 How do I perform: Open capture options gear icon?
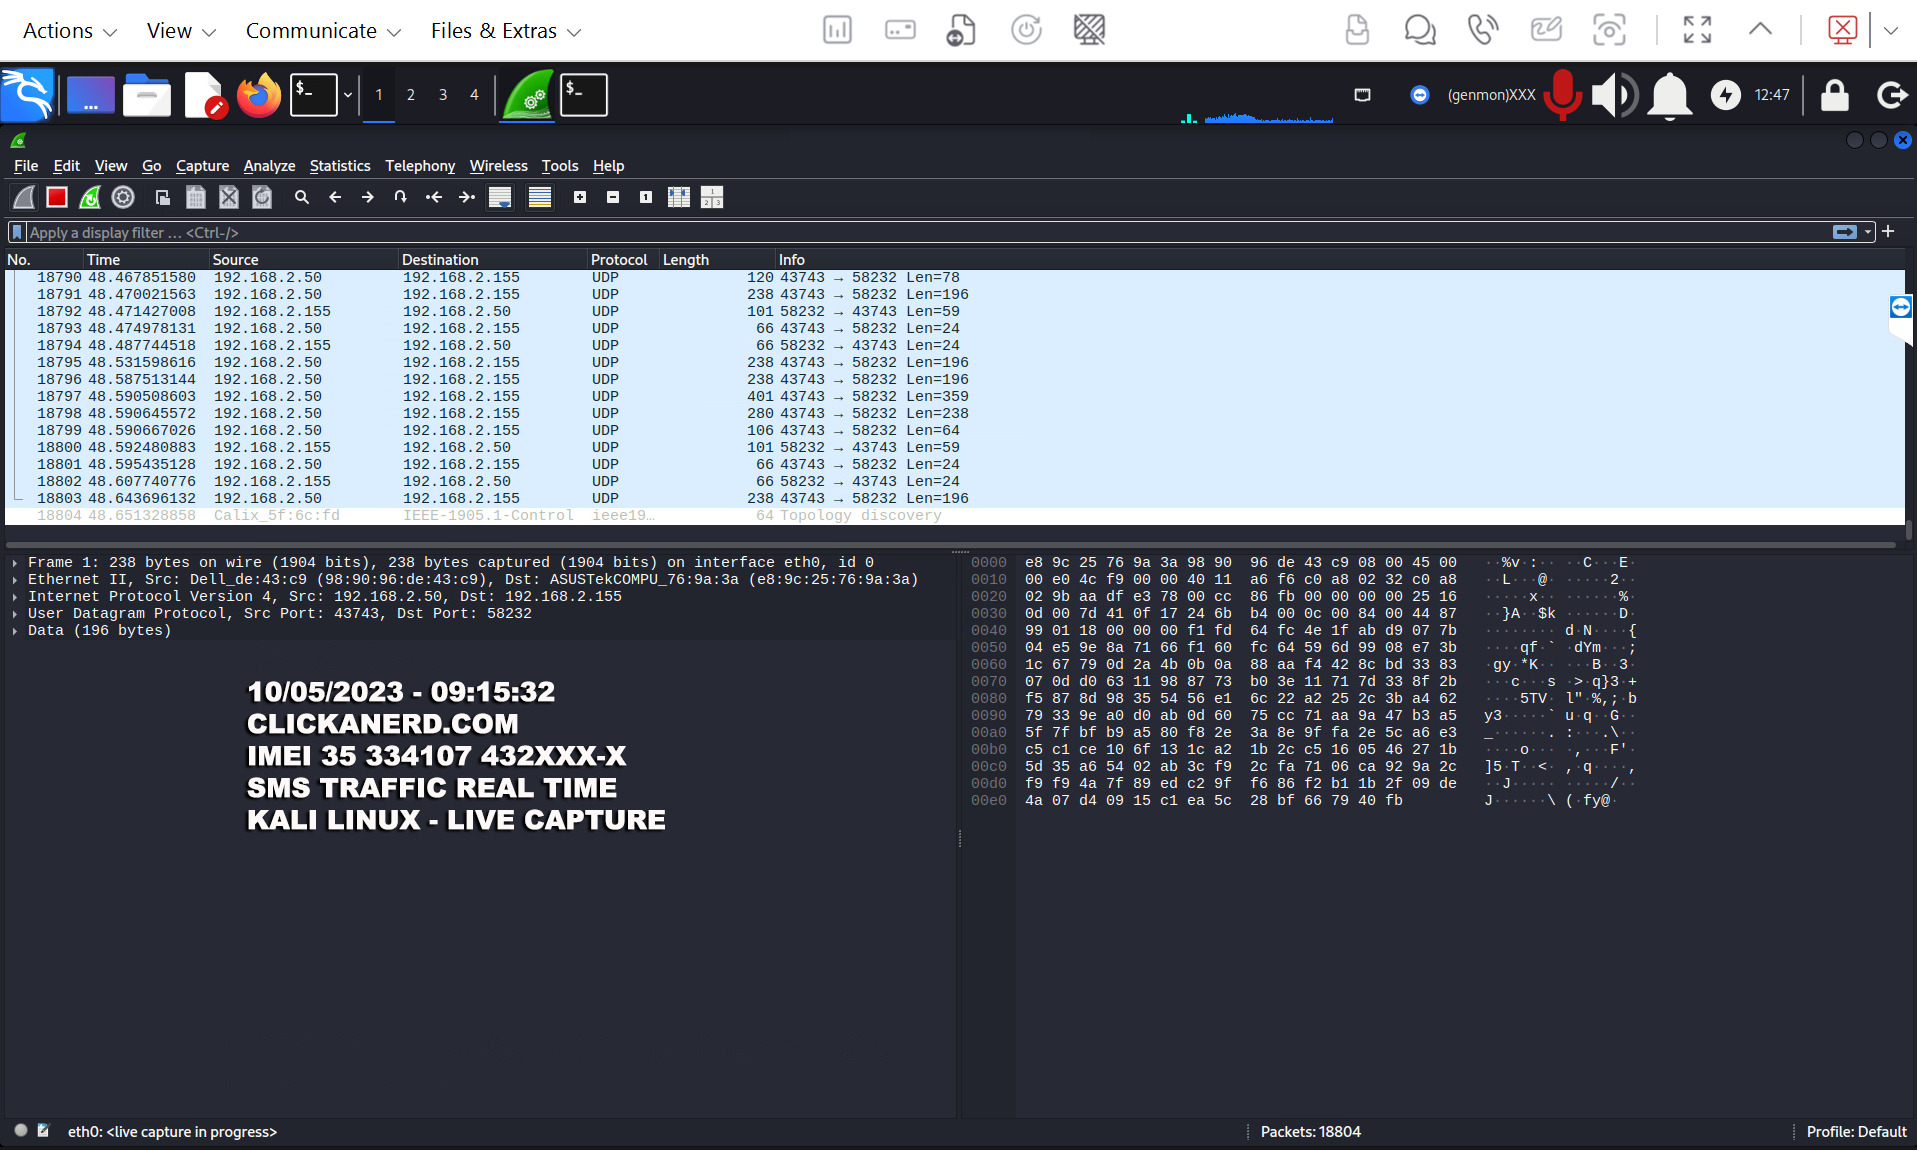(123, 198)
